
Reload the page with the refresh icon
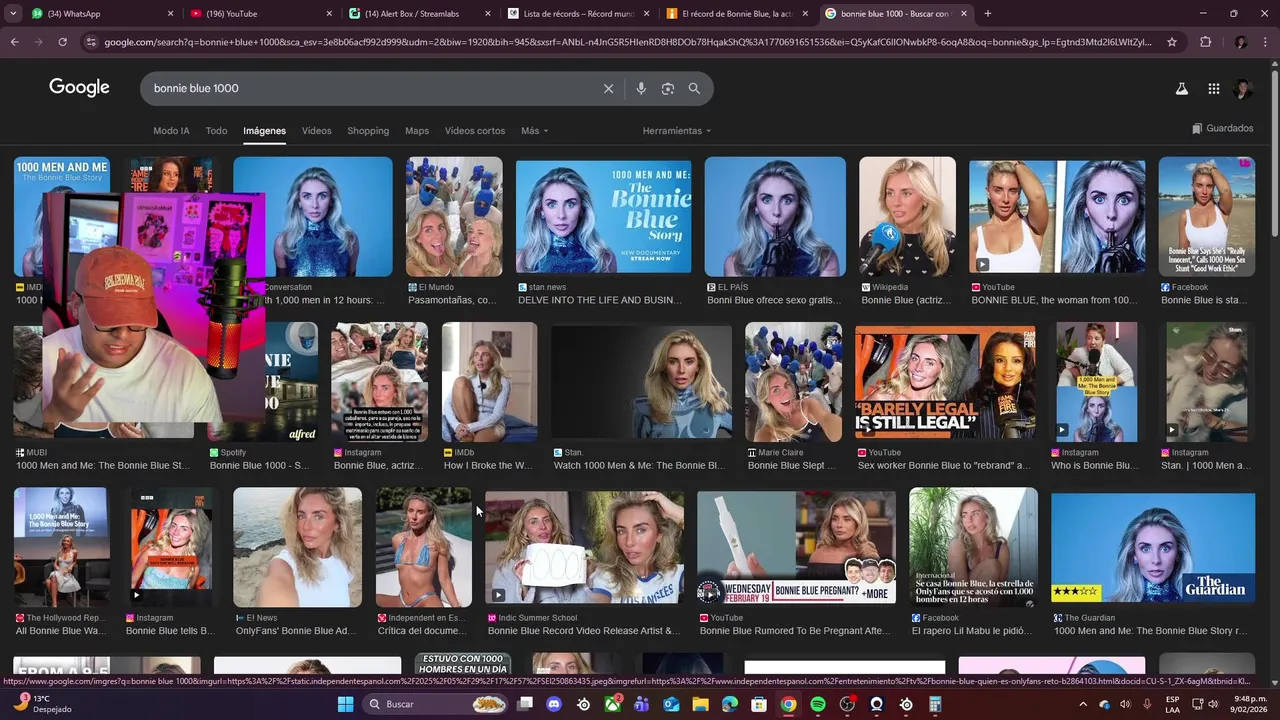coord(62,42)
